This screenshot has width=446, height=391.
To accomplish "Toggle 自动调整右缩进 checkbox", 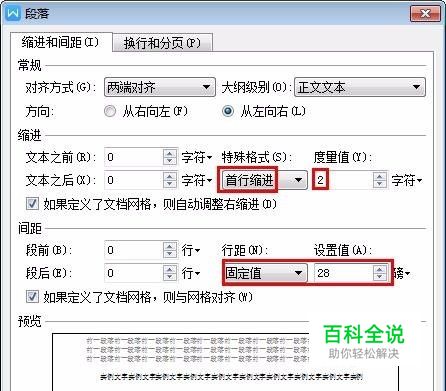I will tap(33, 204).
